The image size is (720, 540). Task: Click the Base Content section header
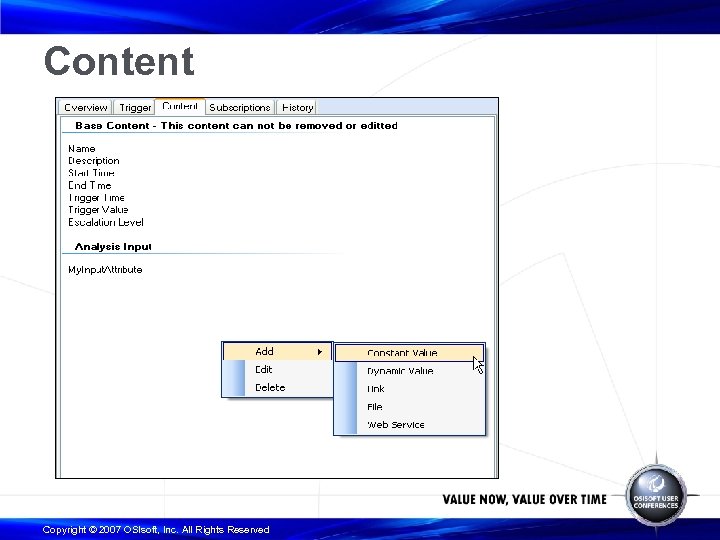click(236, 126)
